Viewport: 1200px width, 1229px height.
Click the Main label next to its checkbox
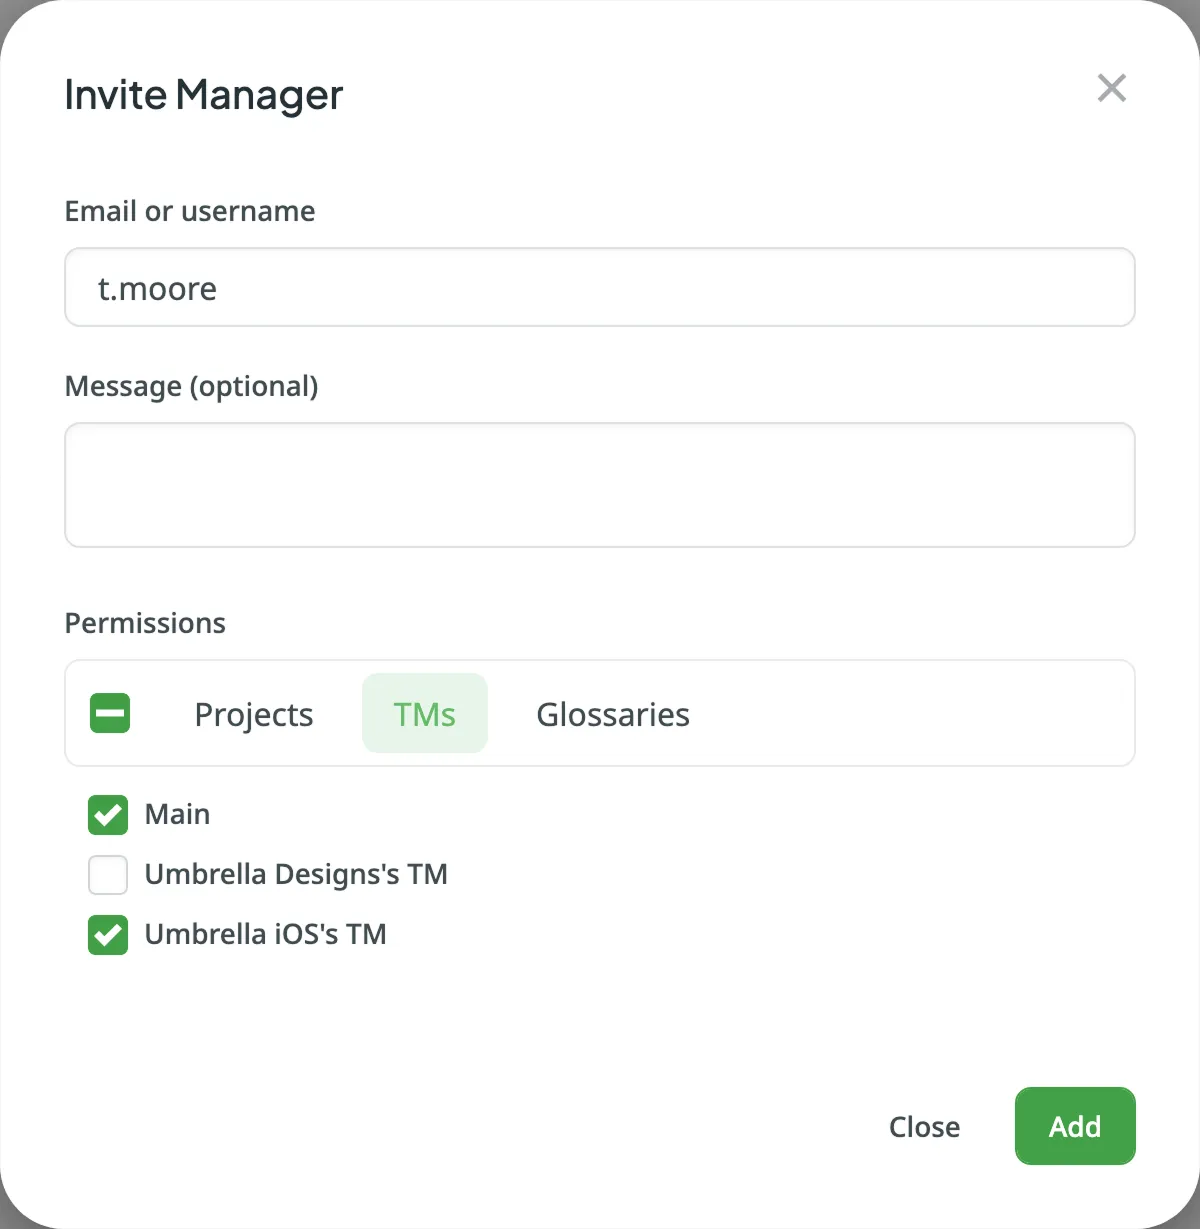[178, 814]
